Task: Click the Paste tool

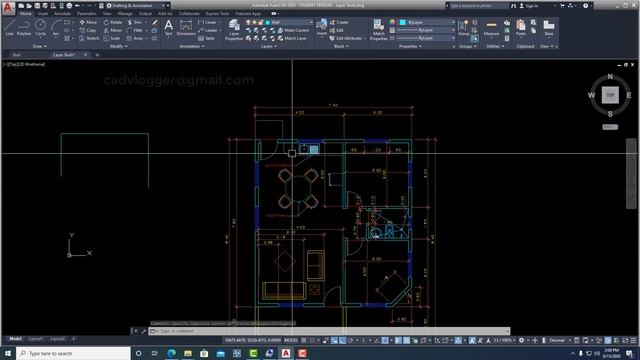Action: pos(521,28)
